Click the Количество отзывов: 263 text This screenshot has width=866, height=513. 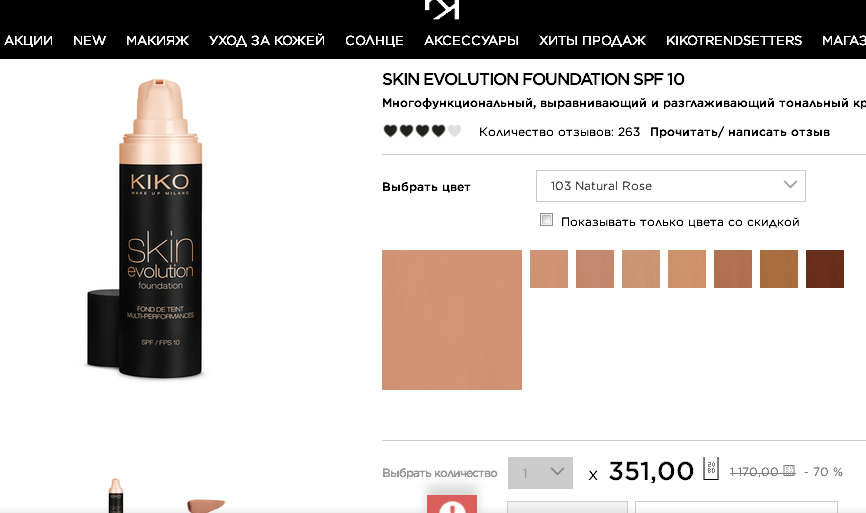point(559,132)
